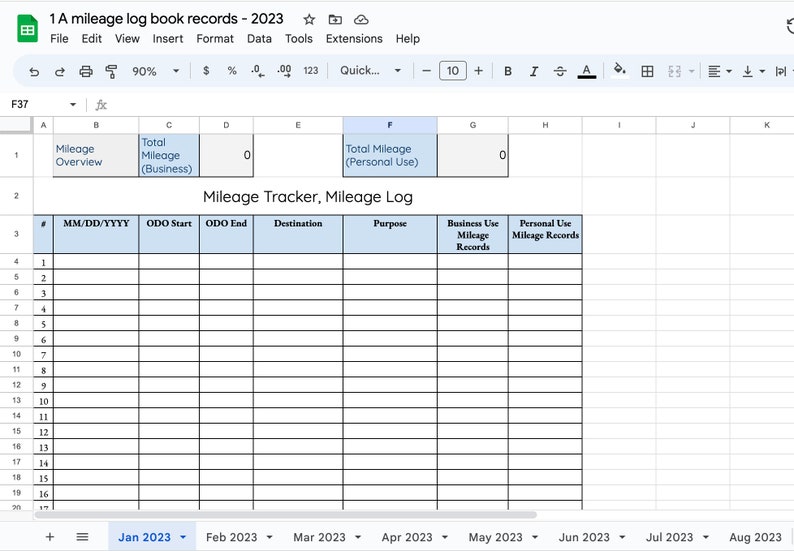This screenshot has width=794, height=551.
Task: Toggle strikethrough formatting
Action: pyautogui.click(x=560, y=71)
